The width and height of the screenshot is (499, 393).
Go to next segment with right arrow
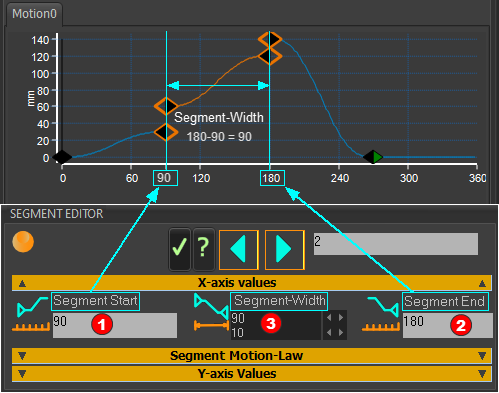285,250
